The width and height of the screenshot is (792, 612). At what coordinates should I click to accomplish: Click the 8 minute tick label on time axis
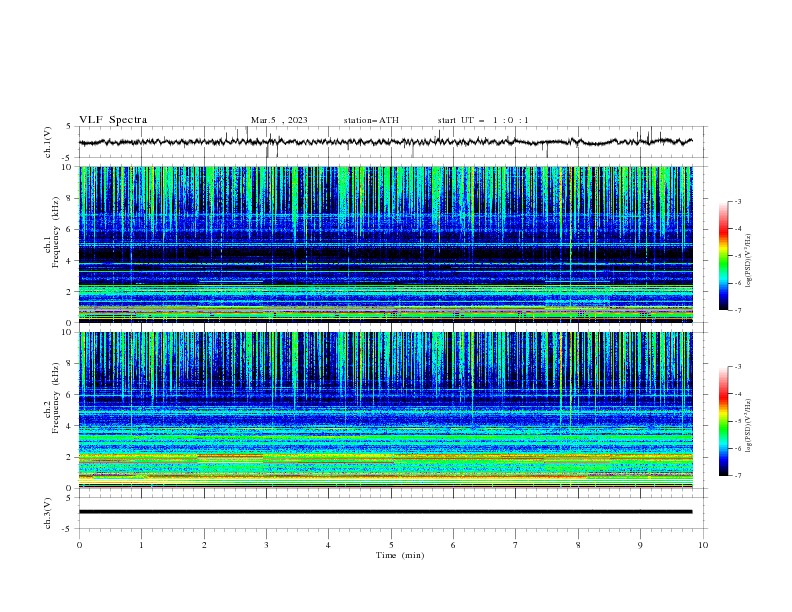(x=578, y=545)
